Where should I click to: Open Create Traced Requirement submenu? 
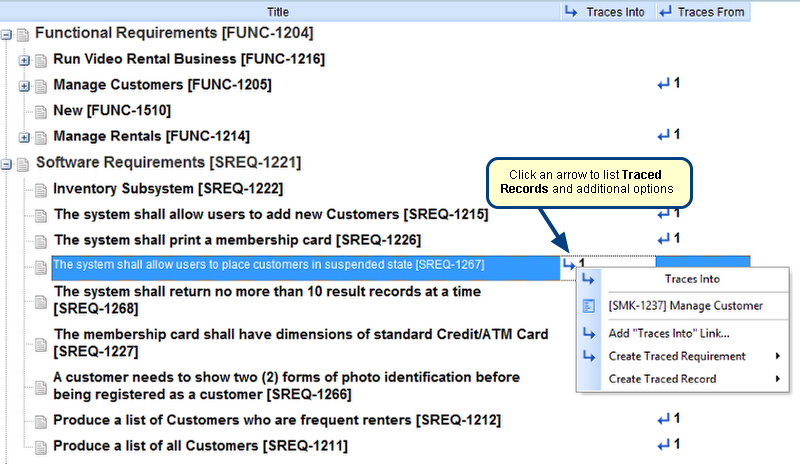(677, 356)
